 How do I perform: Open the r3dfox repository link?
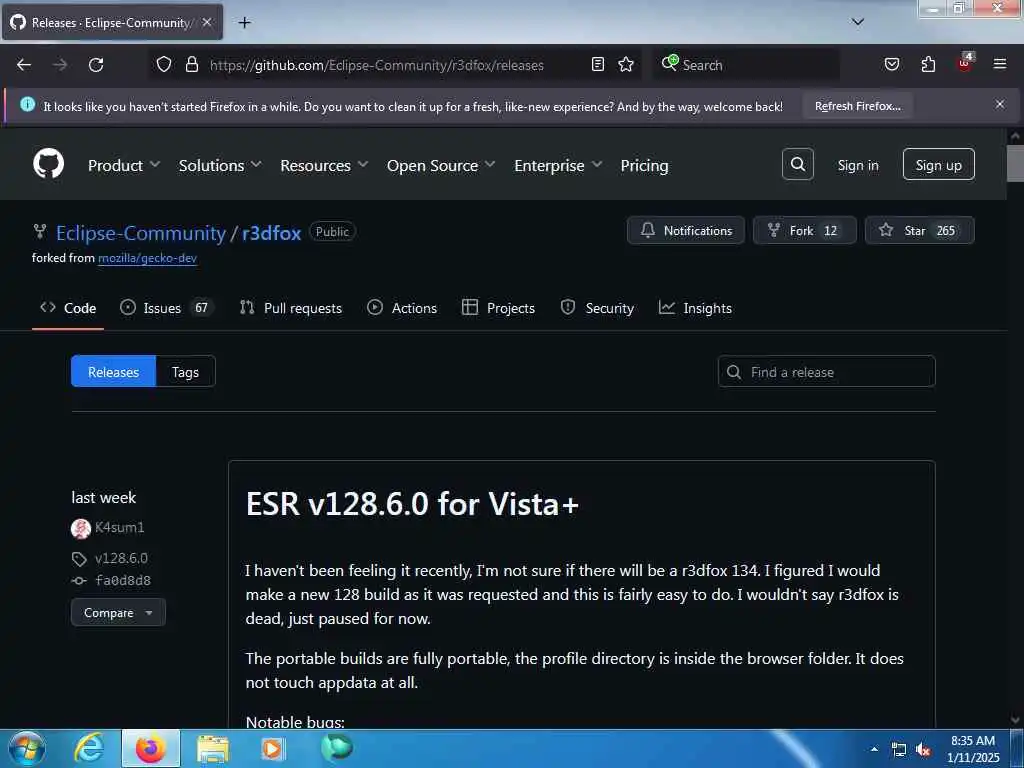271,233
